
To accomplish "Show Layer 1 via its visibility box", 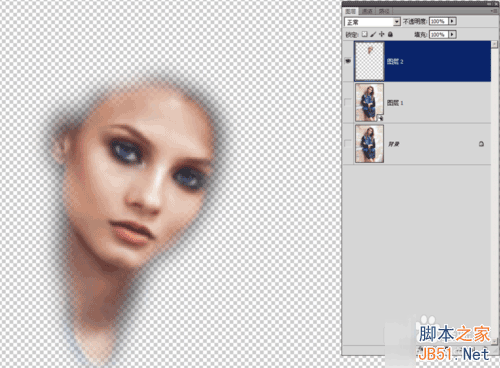I will (348, 102).
